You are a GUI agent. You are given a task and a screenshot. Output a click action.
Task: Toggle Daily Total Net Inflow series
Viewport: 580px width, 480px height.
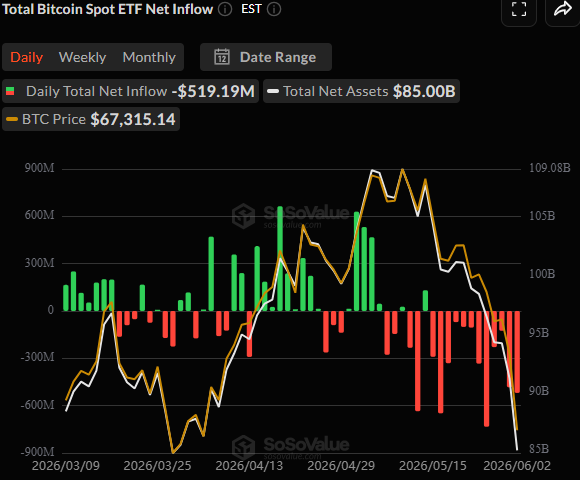pos(130,91)
